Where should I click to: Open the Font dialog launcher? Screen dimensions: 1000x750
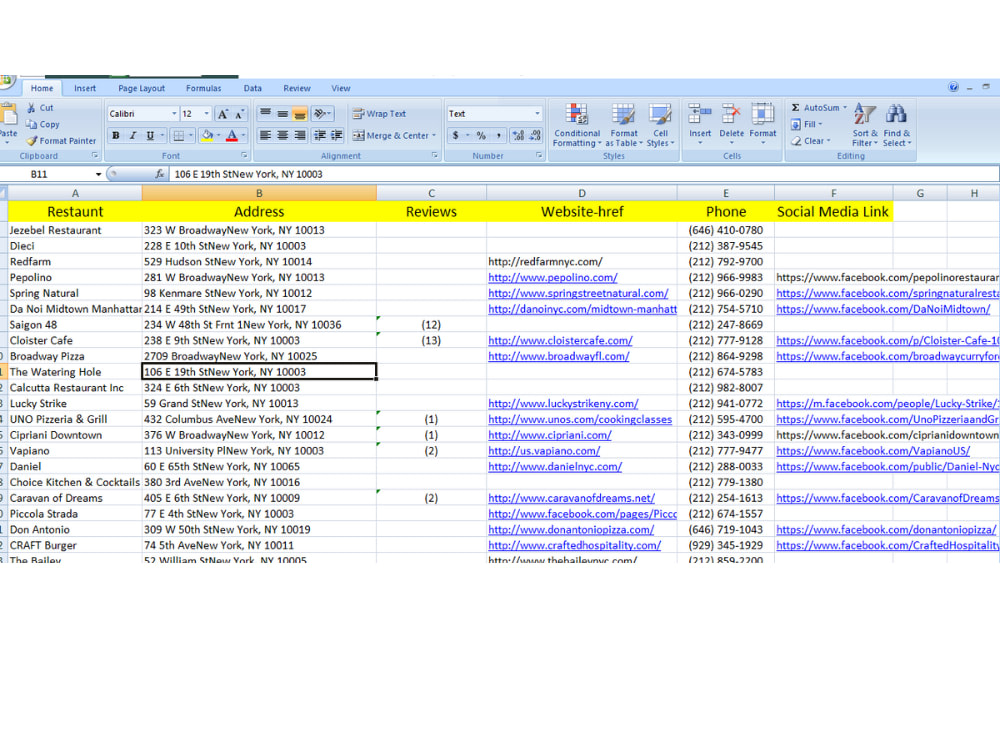[x=244, y=156]
